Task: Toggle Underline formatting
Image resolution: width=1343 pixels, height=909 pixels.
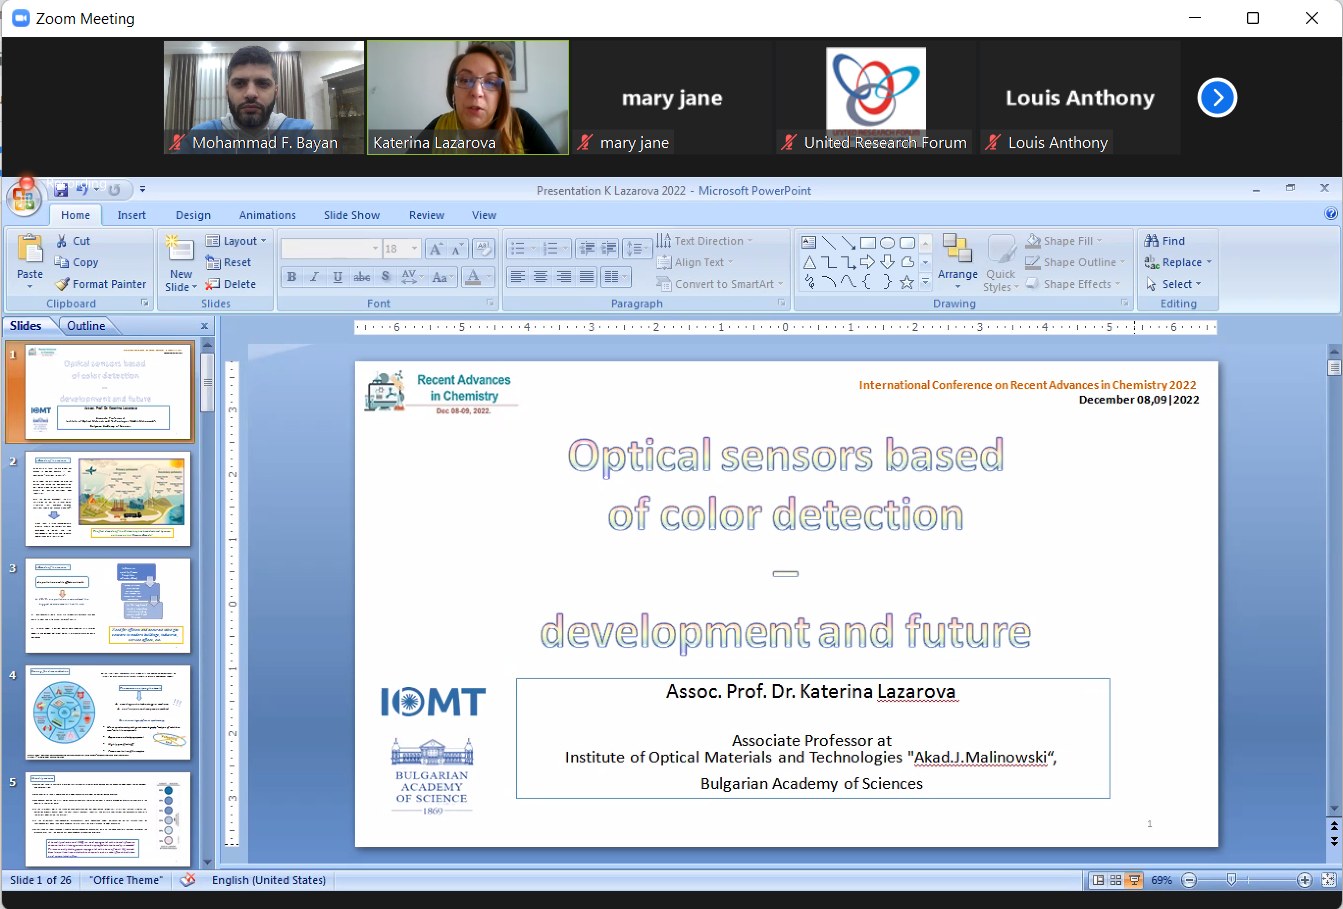Action: 337,277
